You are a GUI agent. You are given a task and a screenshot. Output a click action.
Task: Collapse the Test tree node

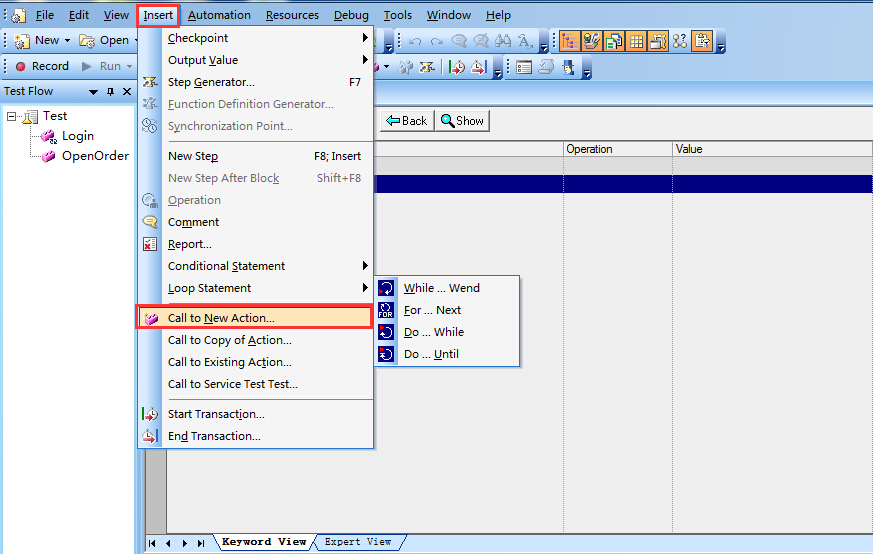tap(12, 117)
